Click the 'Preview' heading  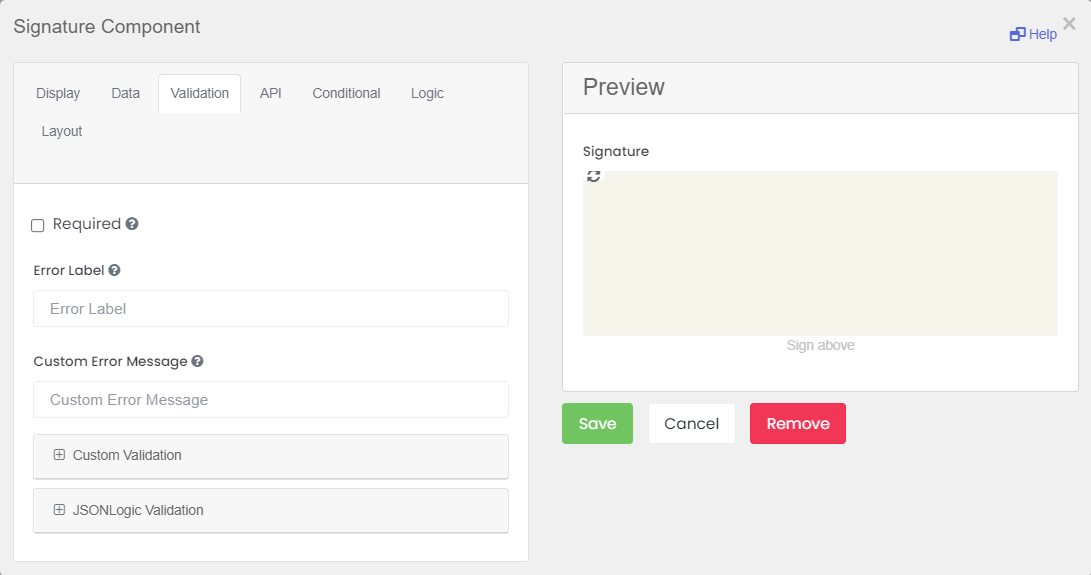click(623, 87)
